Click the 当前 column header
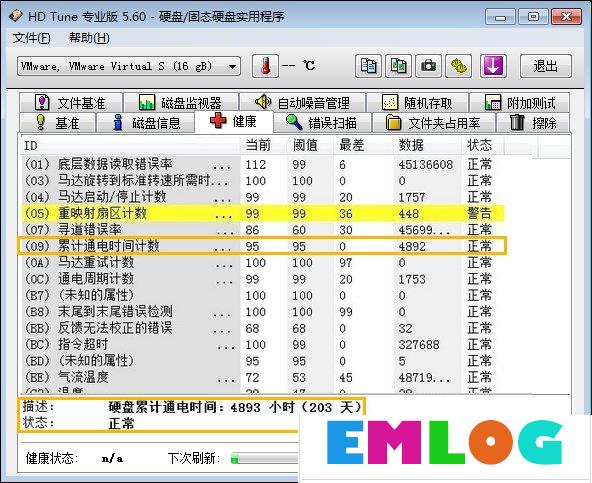 [264, 145]
